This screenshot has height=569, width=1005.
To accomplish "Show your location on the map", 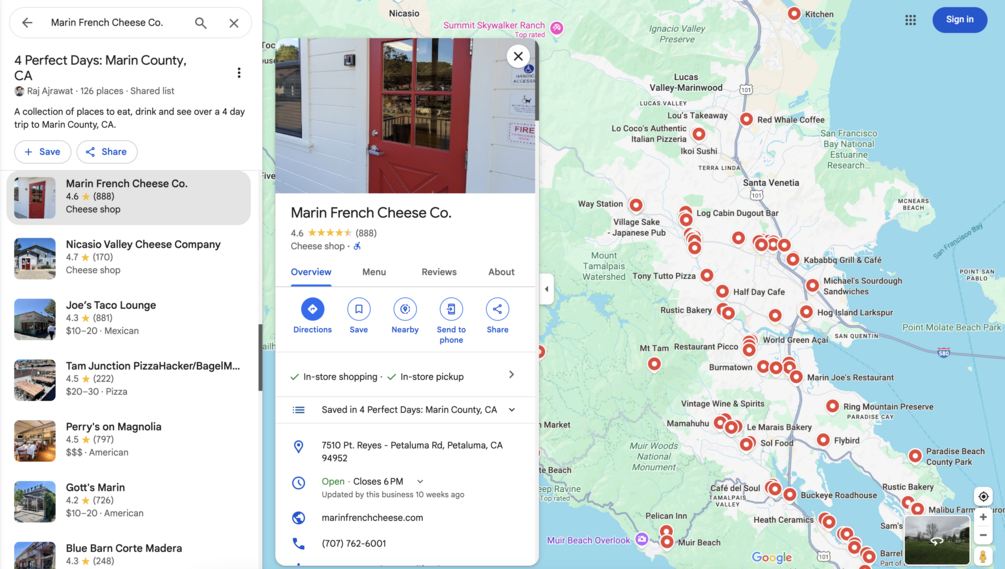I will [983, 497].
